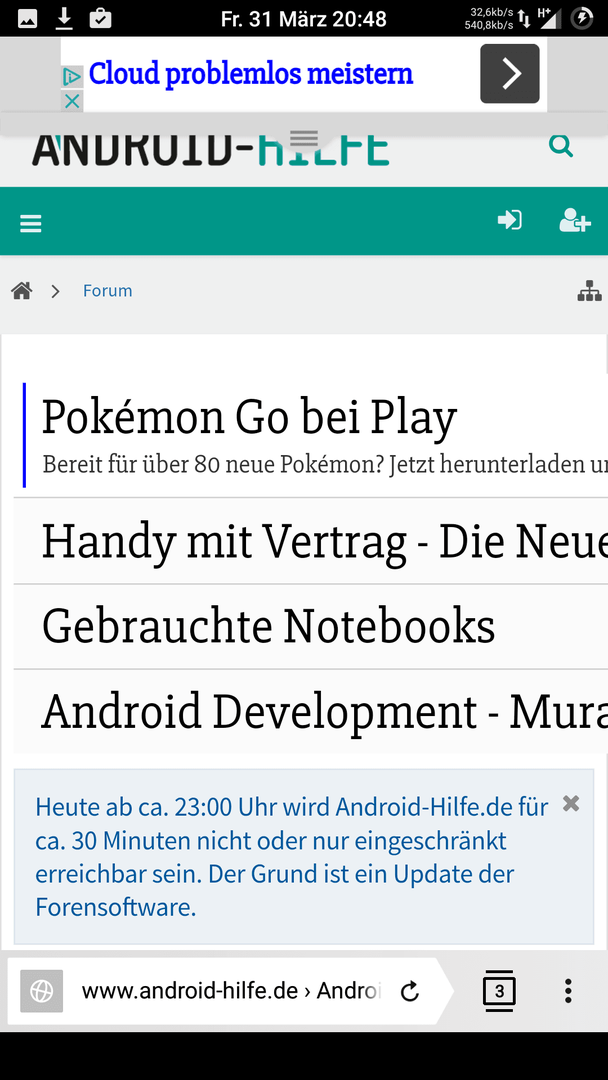Tap the search magnifier icon

[561, 147]
